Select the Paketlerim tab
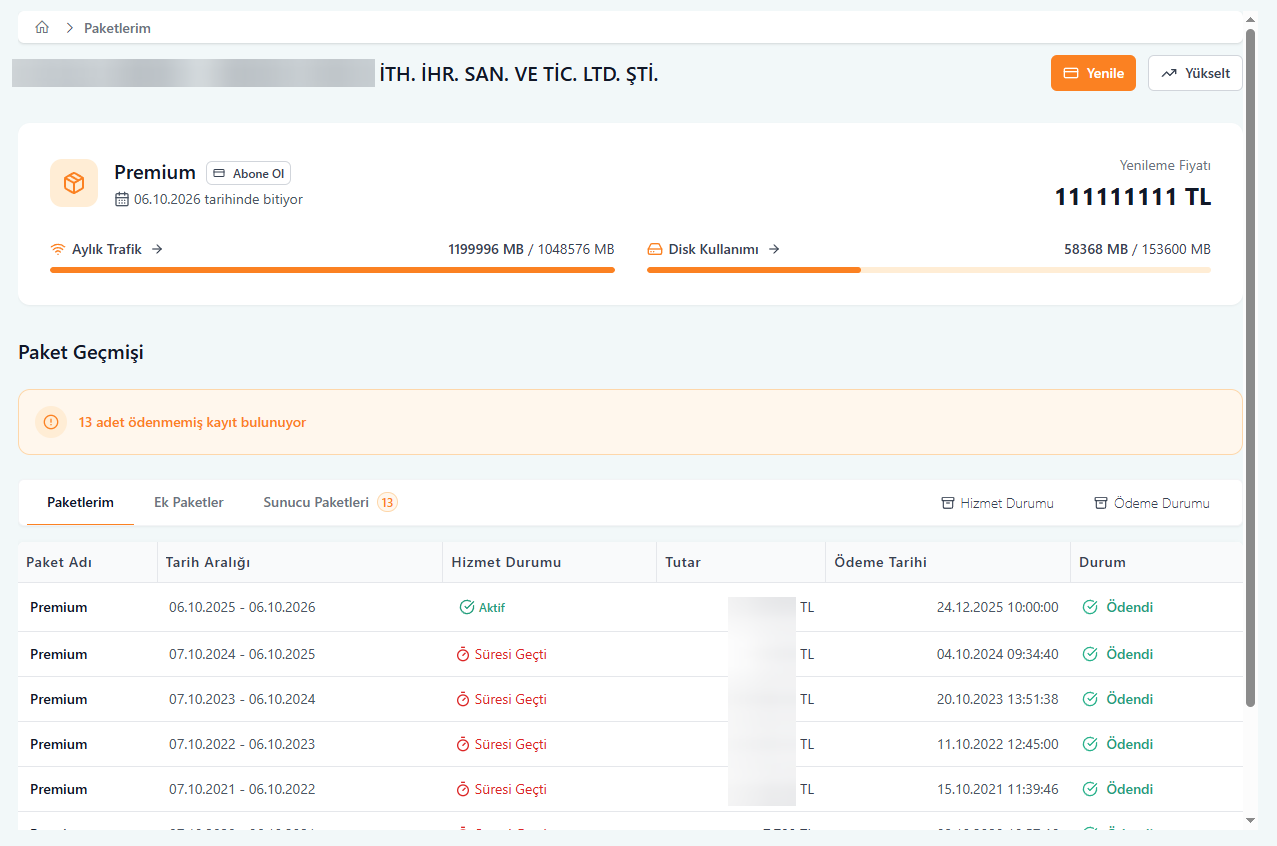This screenshot has height=846, width=1277. [x=80, y=502]
